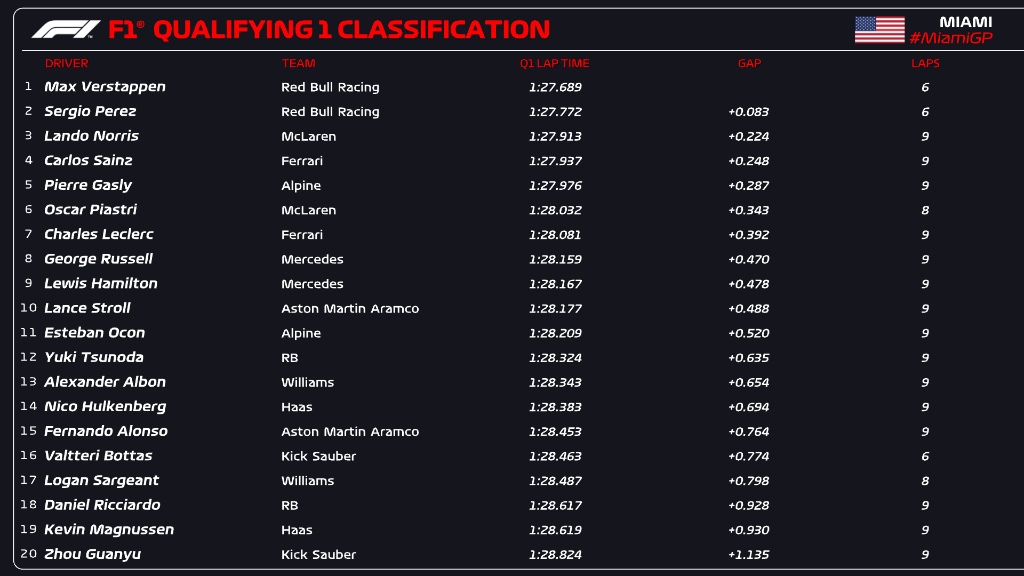Select Lando Norris in the classification
The image size is (1024, 576).
tap(91, 136)
